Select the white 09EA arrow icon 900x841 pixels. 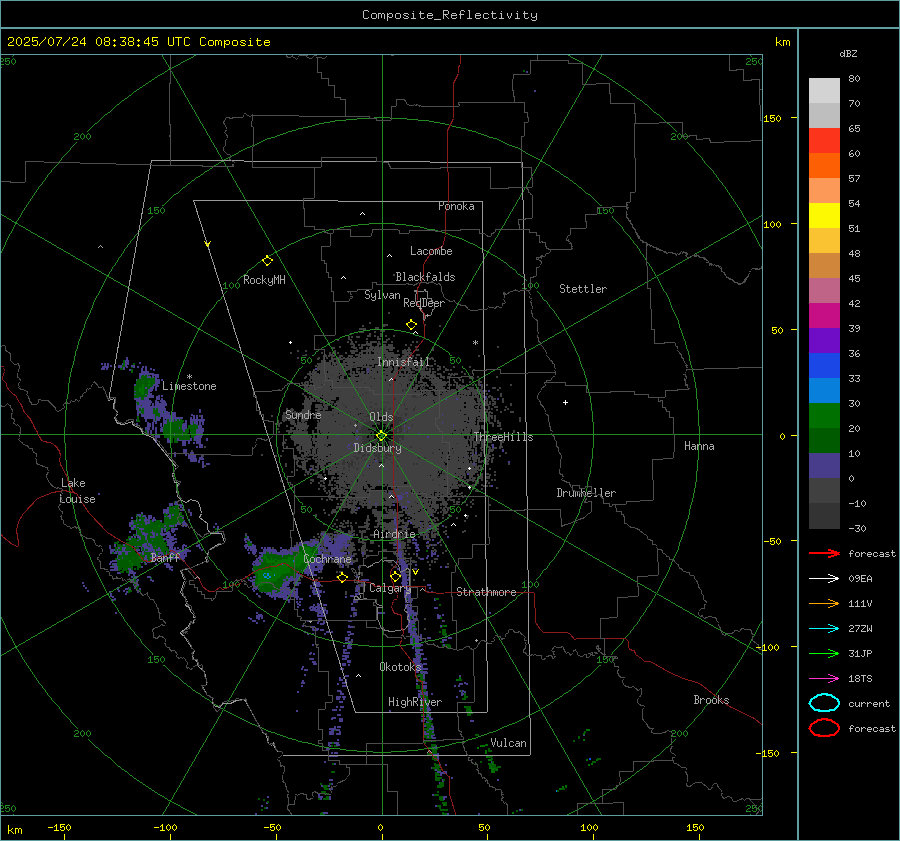tap(824, 578)
